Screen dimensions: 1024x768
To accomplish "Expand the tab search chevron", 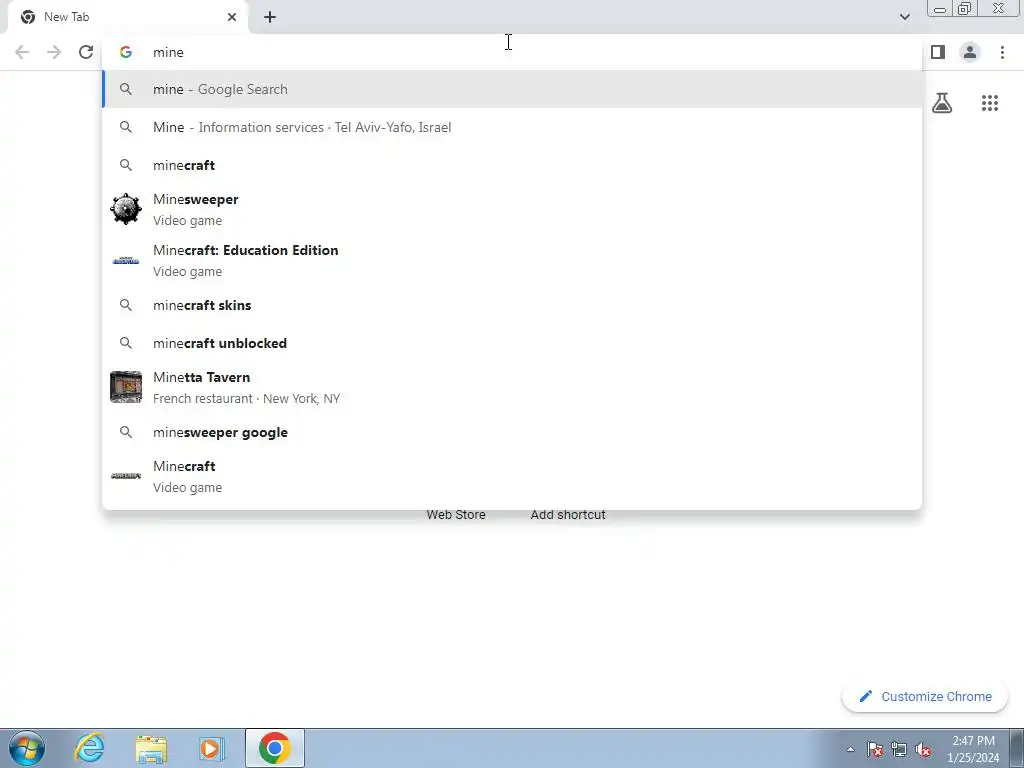I will click(x=904, y=17).
